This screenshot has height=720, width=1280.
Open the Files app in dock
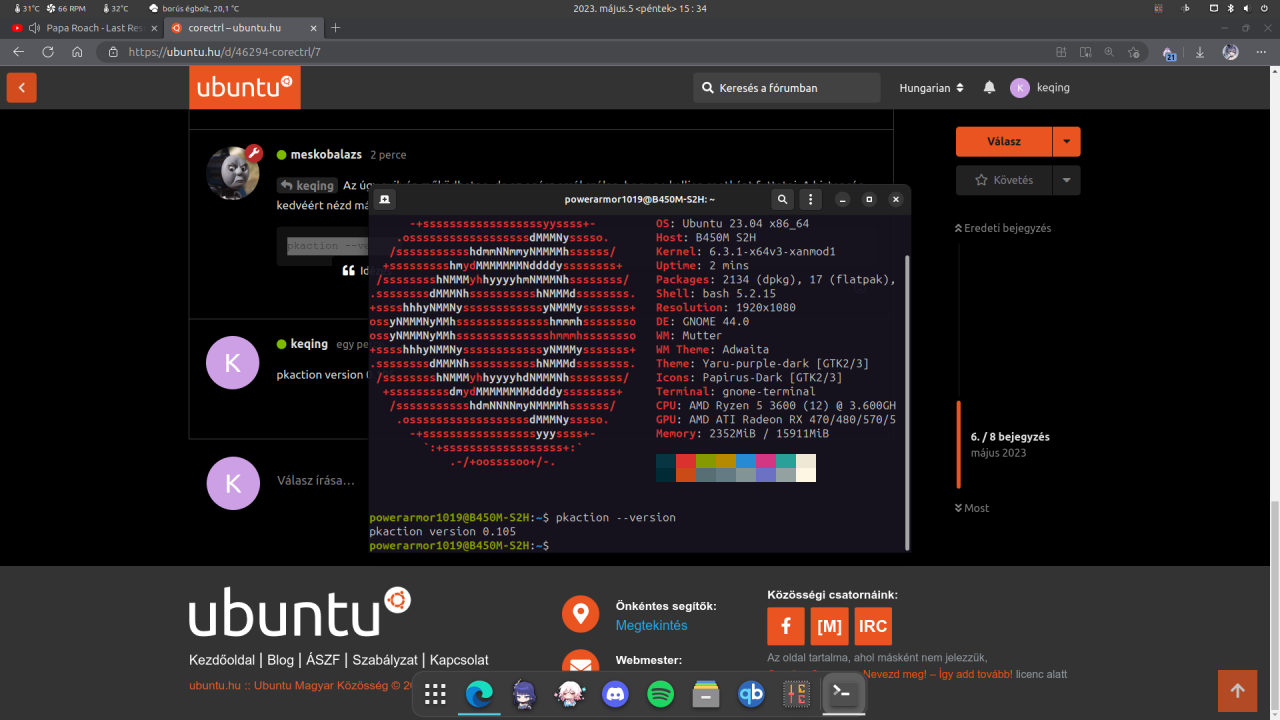(x=706, y=695)
